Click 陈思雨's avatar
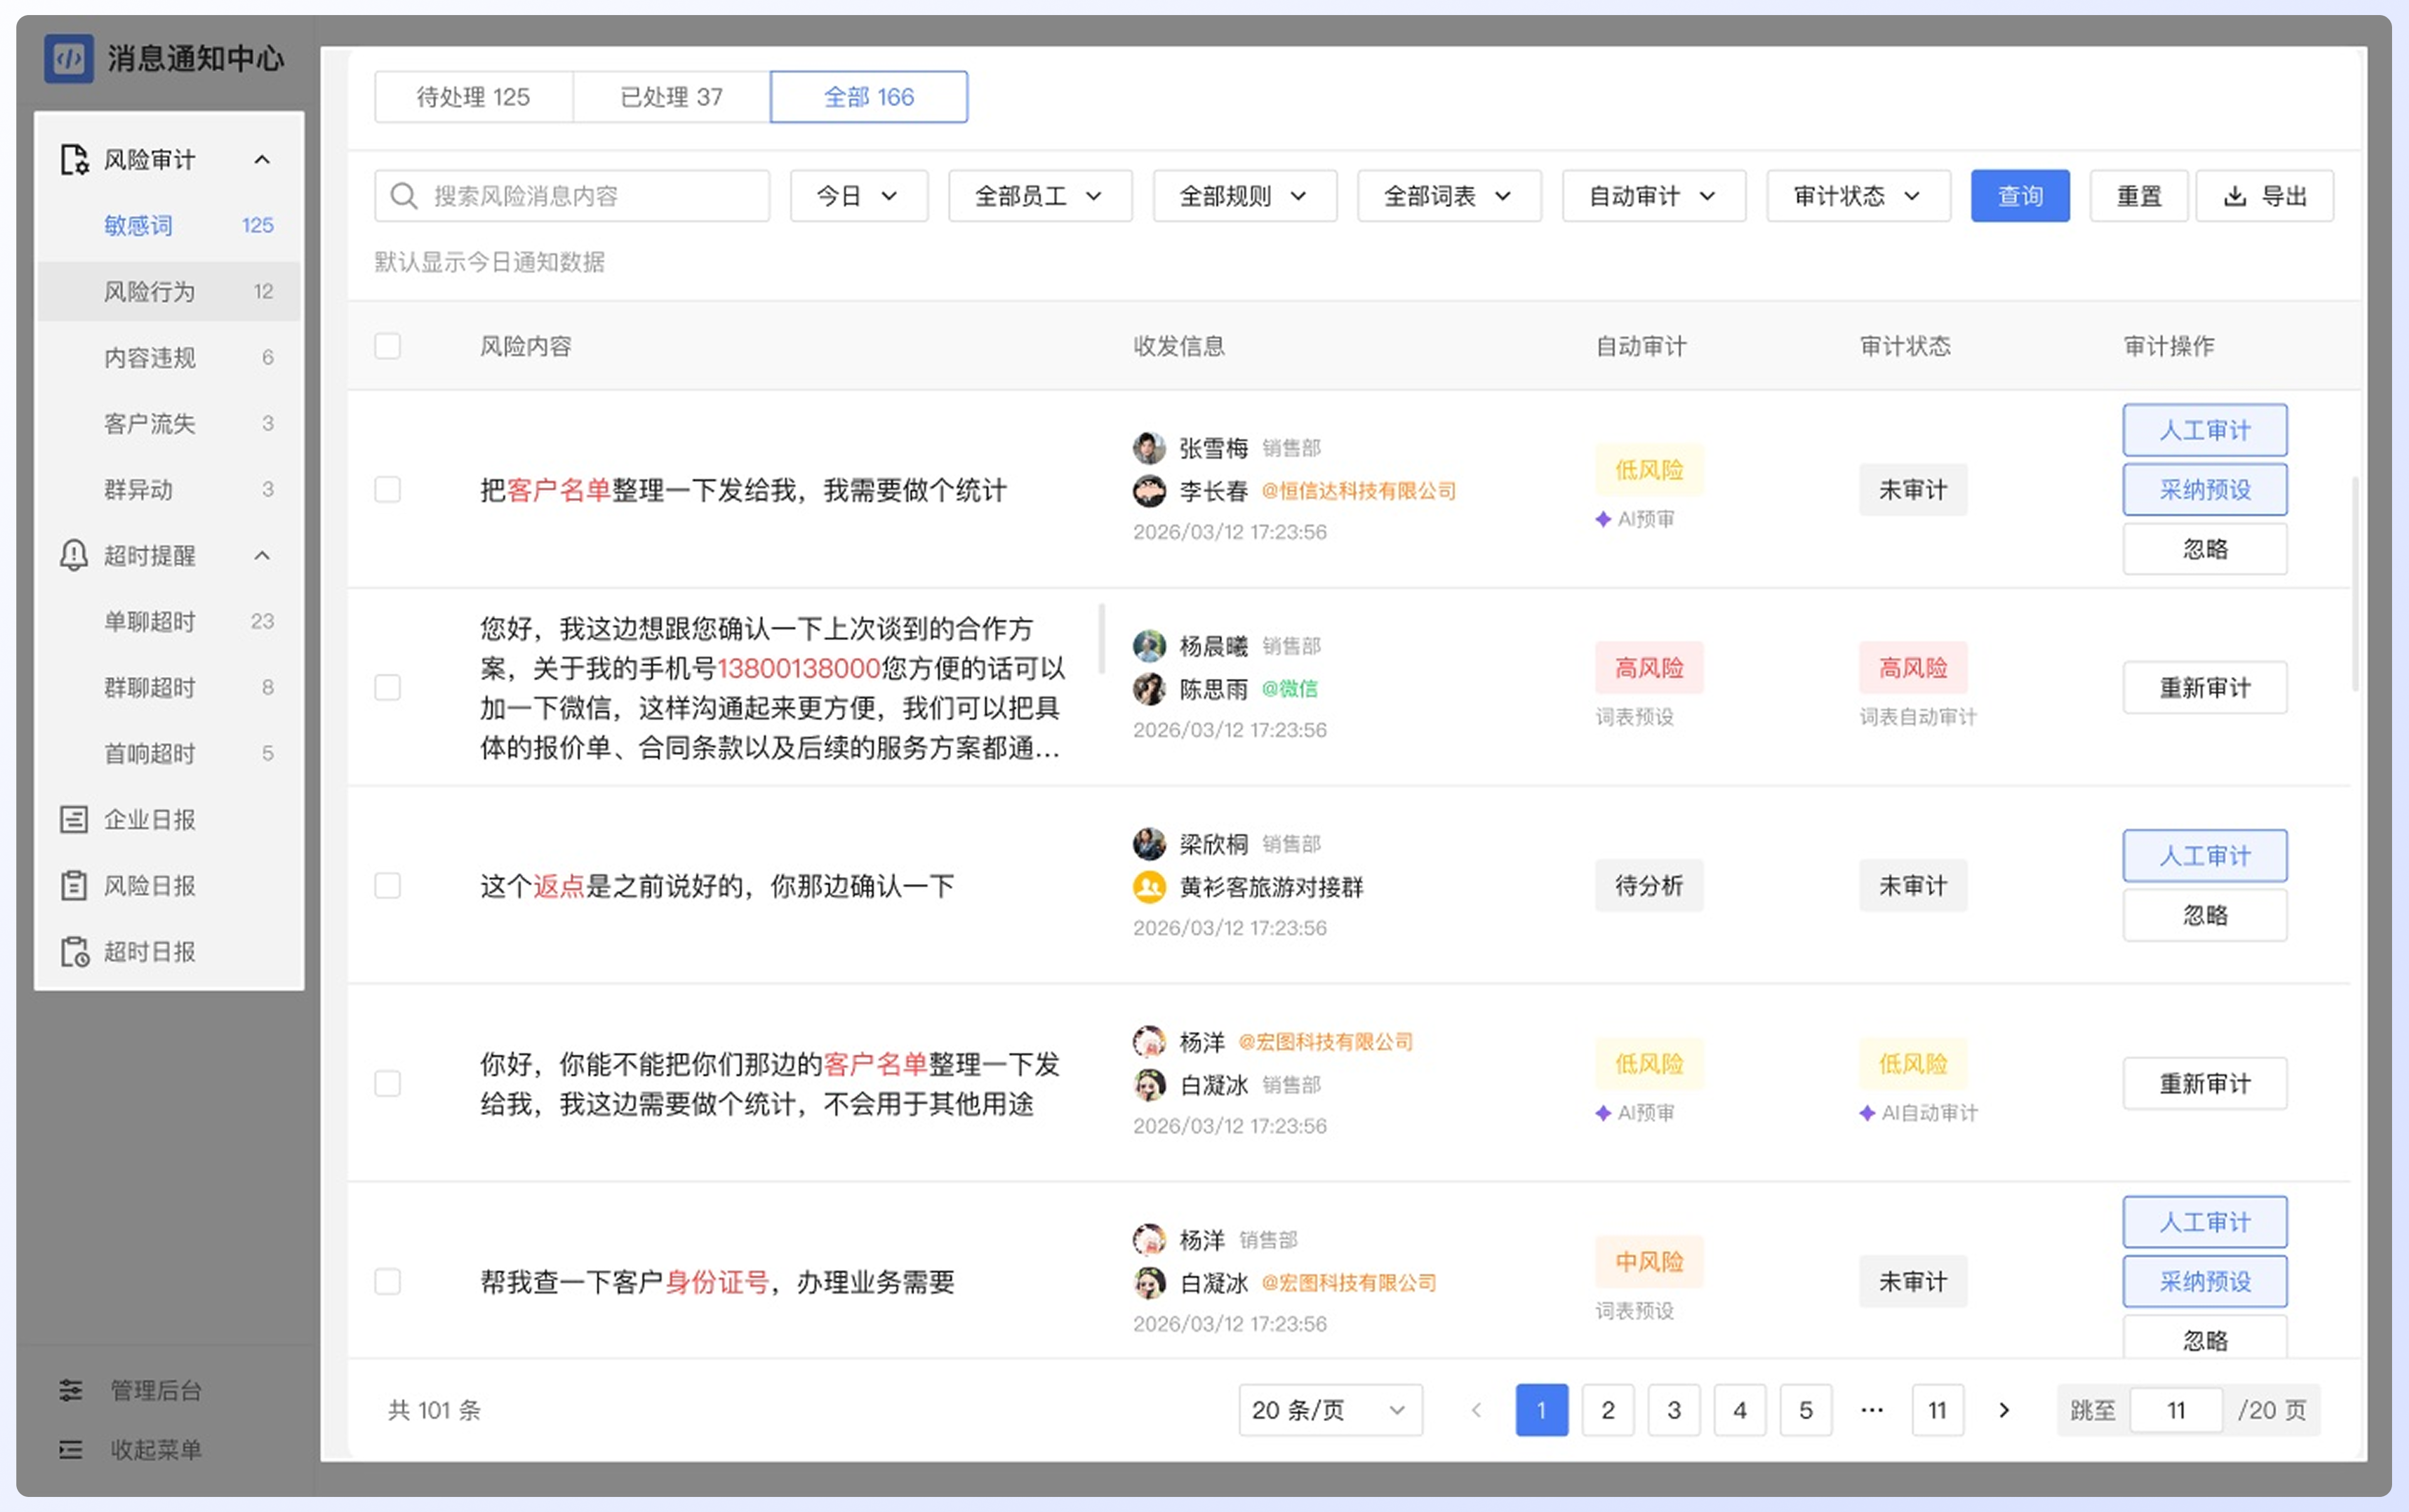The image size is (2409, 1512). tap(1149, 689)
